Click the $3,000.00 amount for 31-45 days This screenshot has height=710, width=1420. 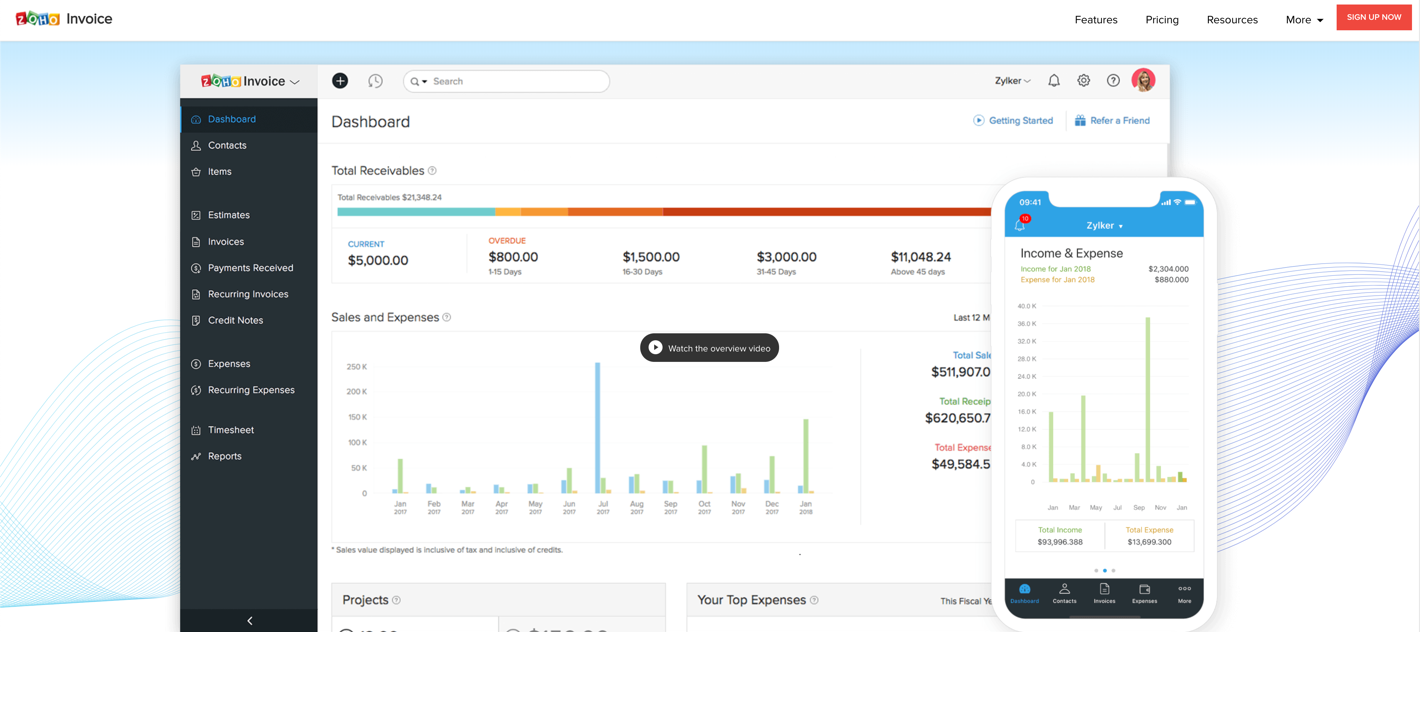tap(787, 257)
